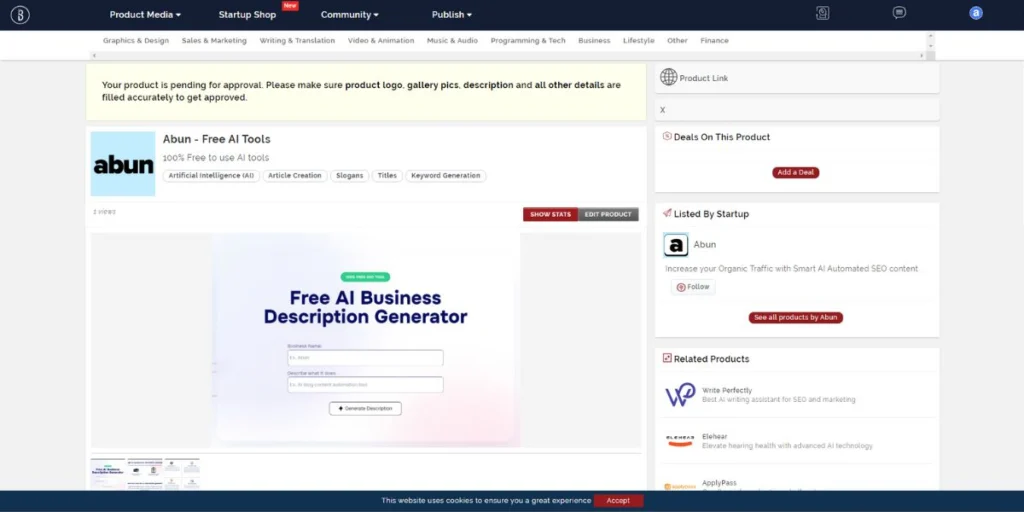Open the chat messages icon

coord(899,13)
